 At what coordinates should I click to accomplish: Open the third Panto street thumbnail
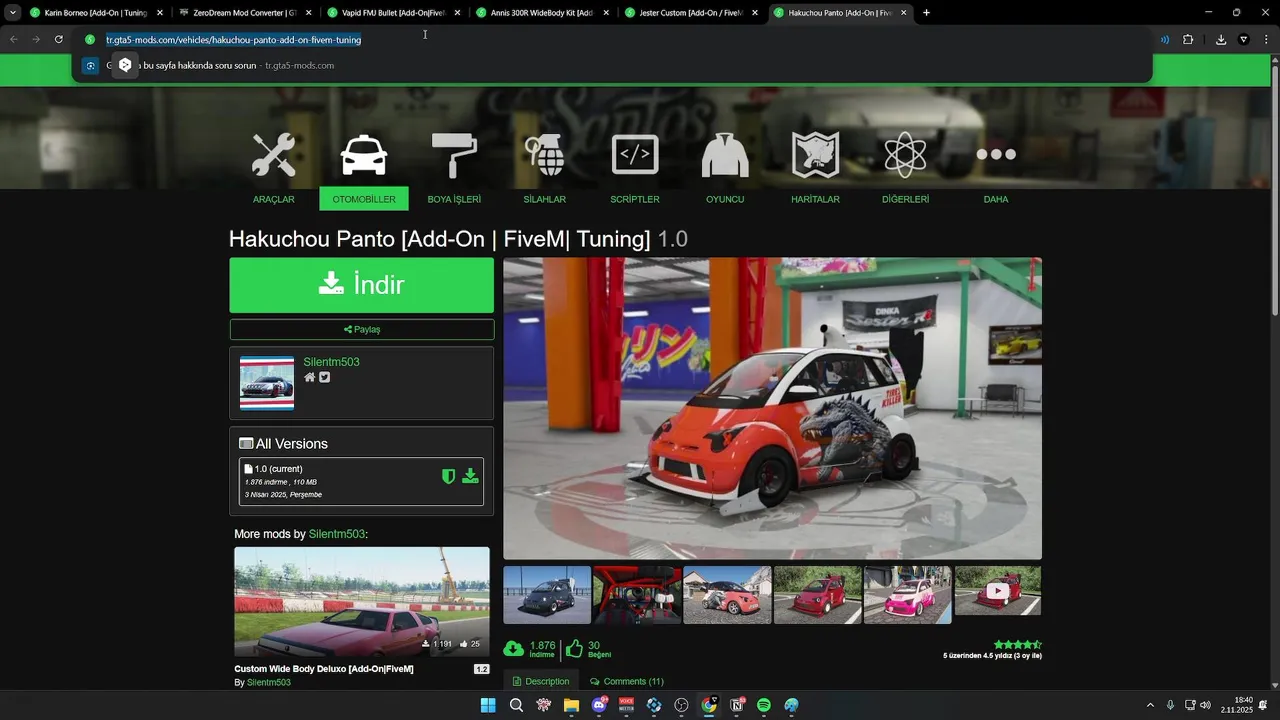727,595
